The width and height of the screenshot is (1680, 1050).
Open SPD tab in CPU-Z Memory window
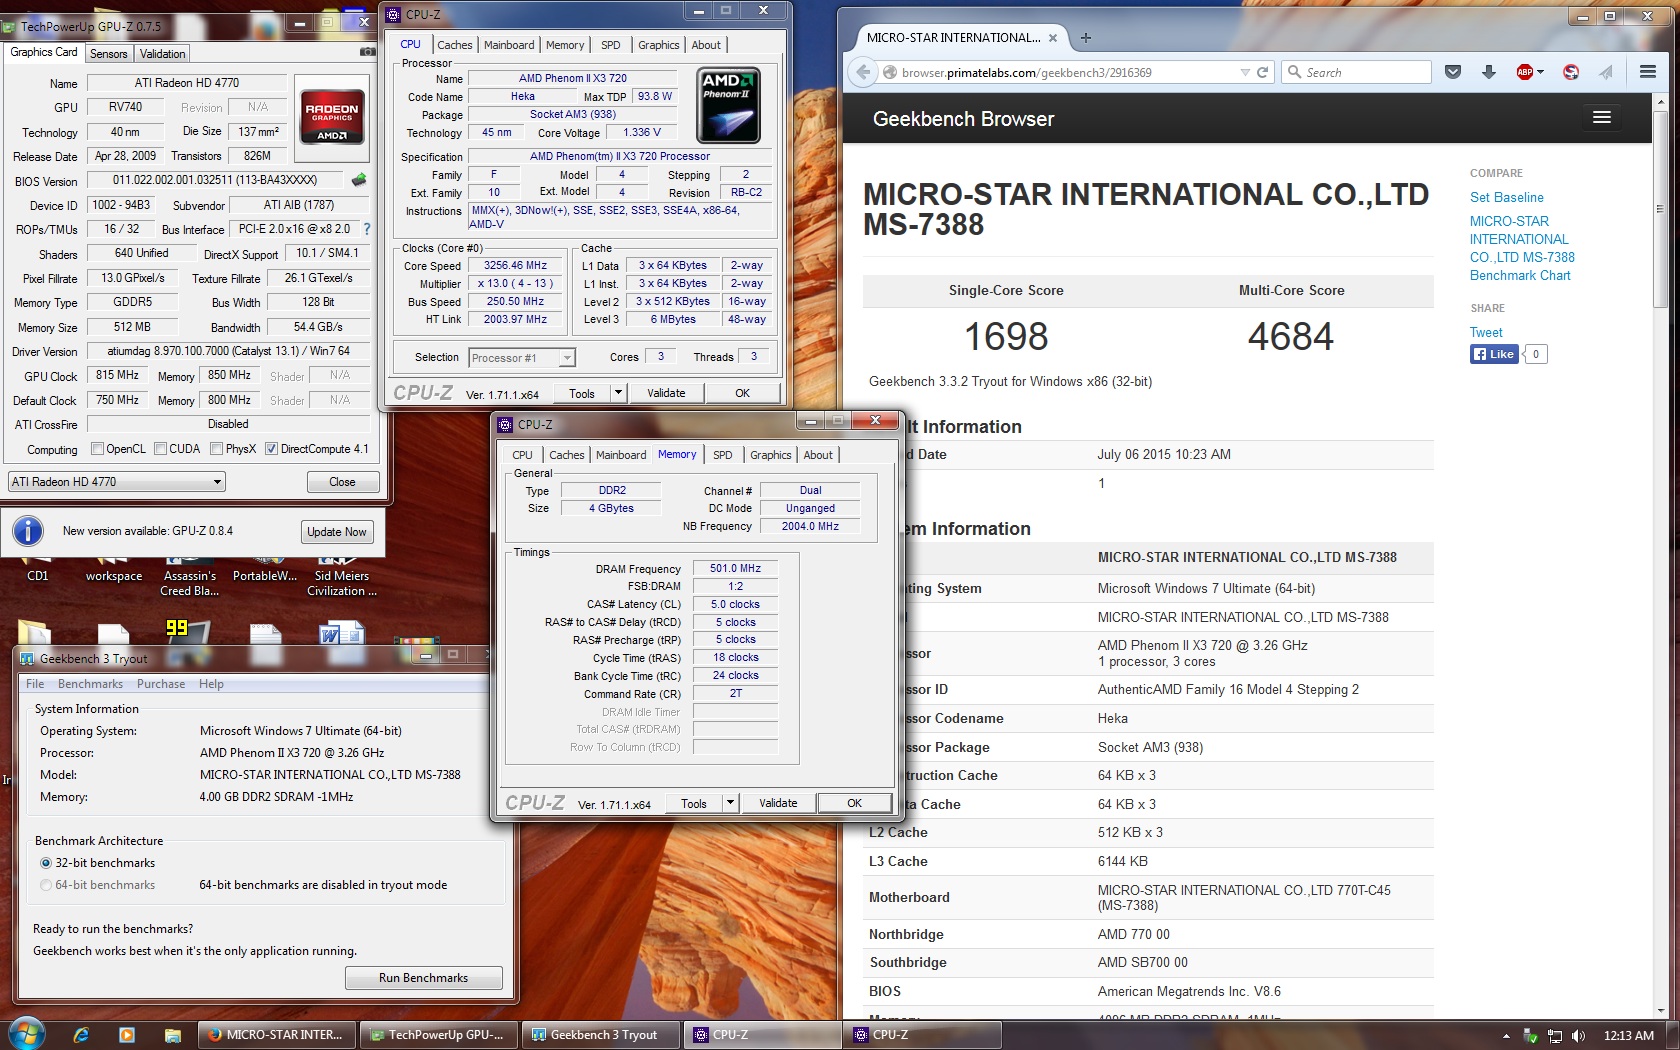point(722,455)
